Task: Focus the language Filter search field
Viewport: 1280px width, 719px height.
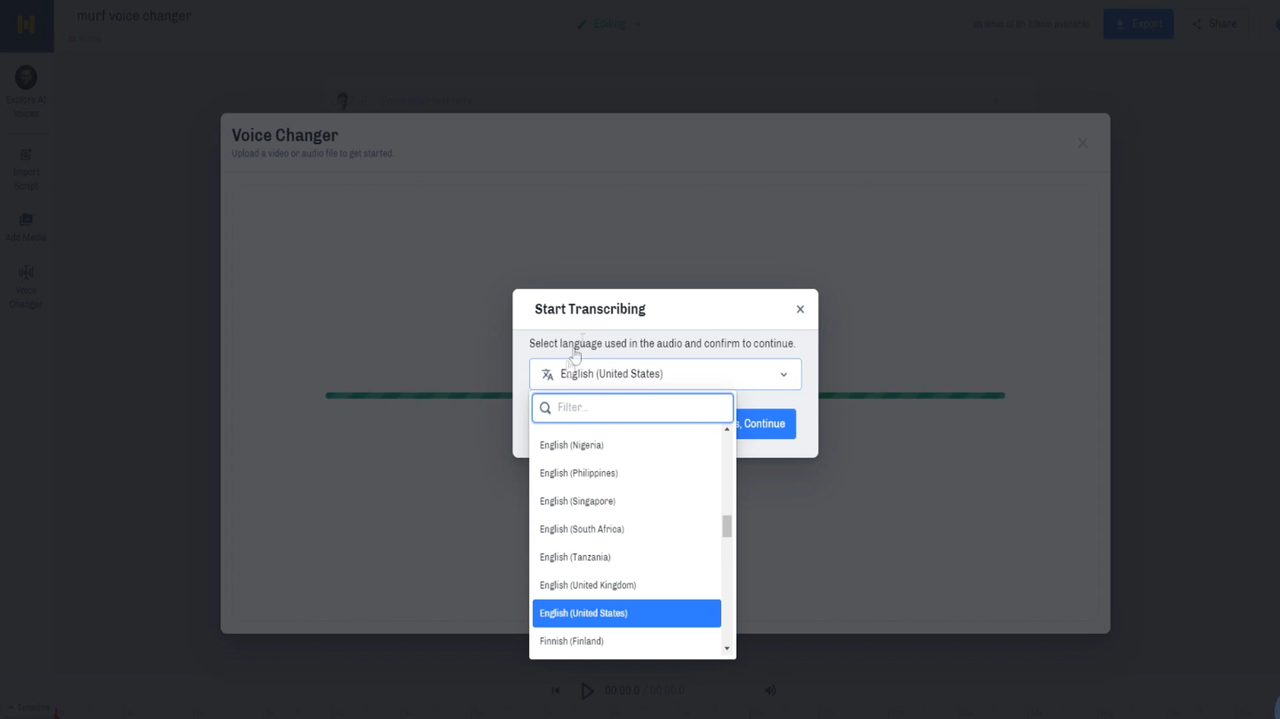Action: 632,408
